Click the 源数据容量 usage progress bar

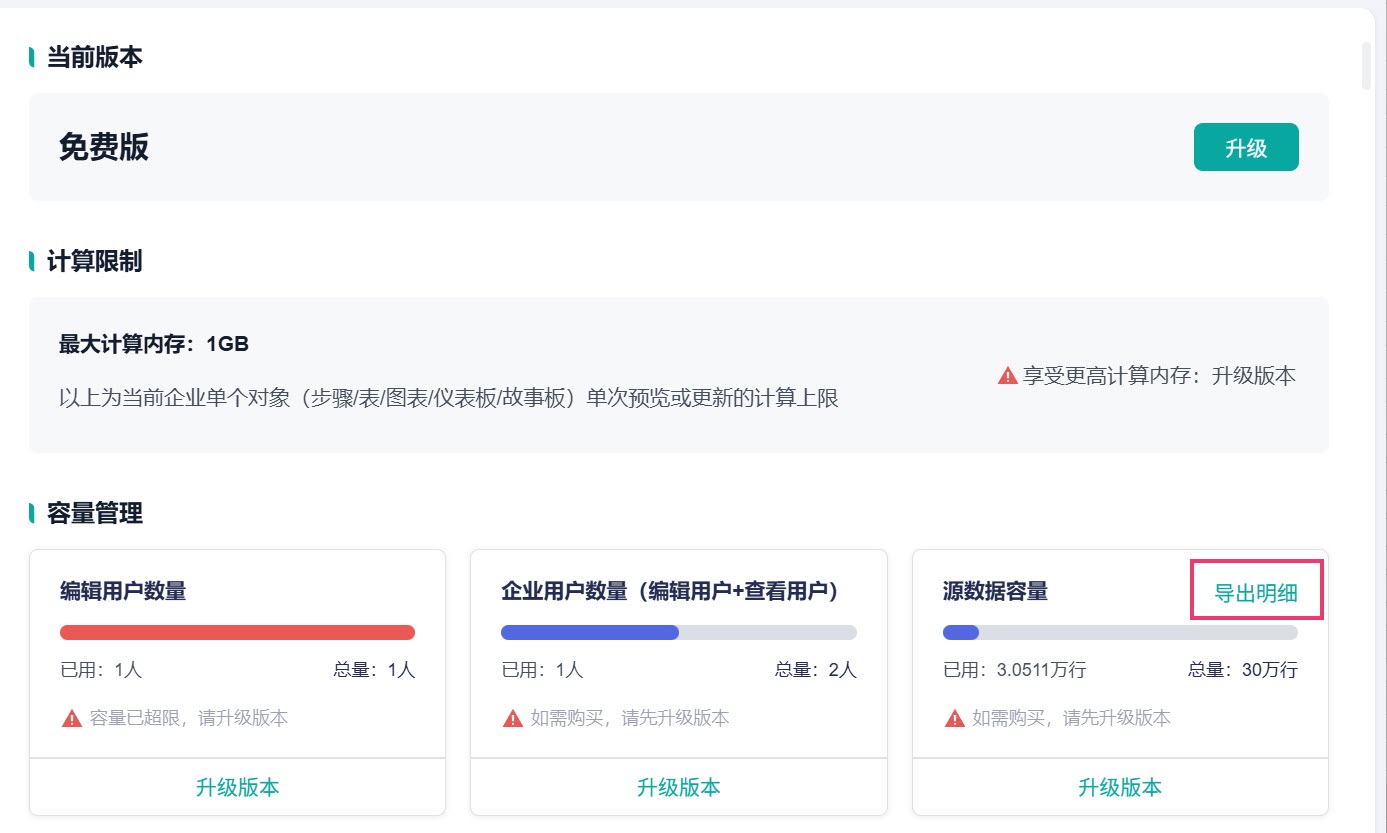(1120, 632)
